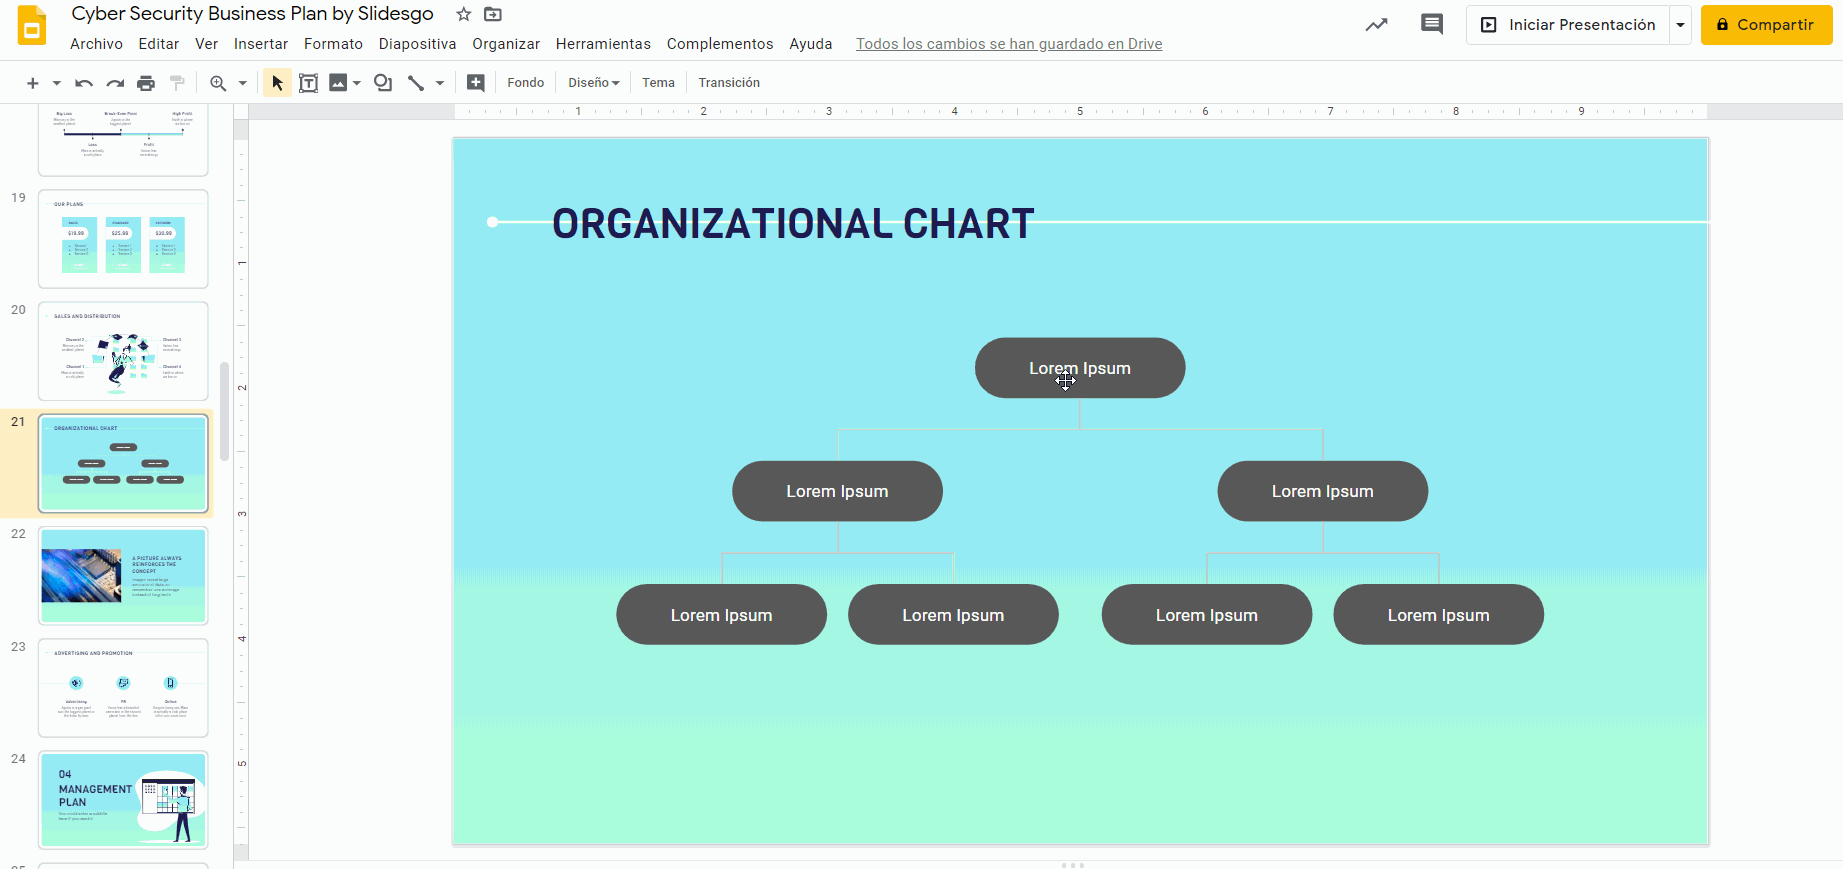Open the comment history icon
1843x869 pixels.
tap(1432, 25)
